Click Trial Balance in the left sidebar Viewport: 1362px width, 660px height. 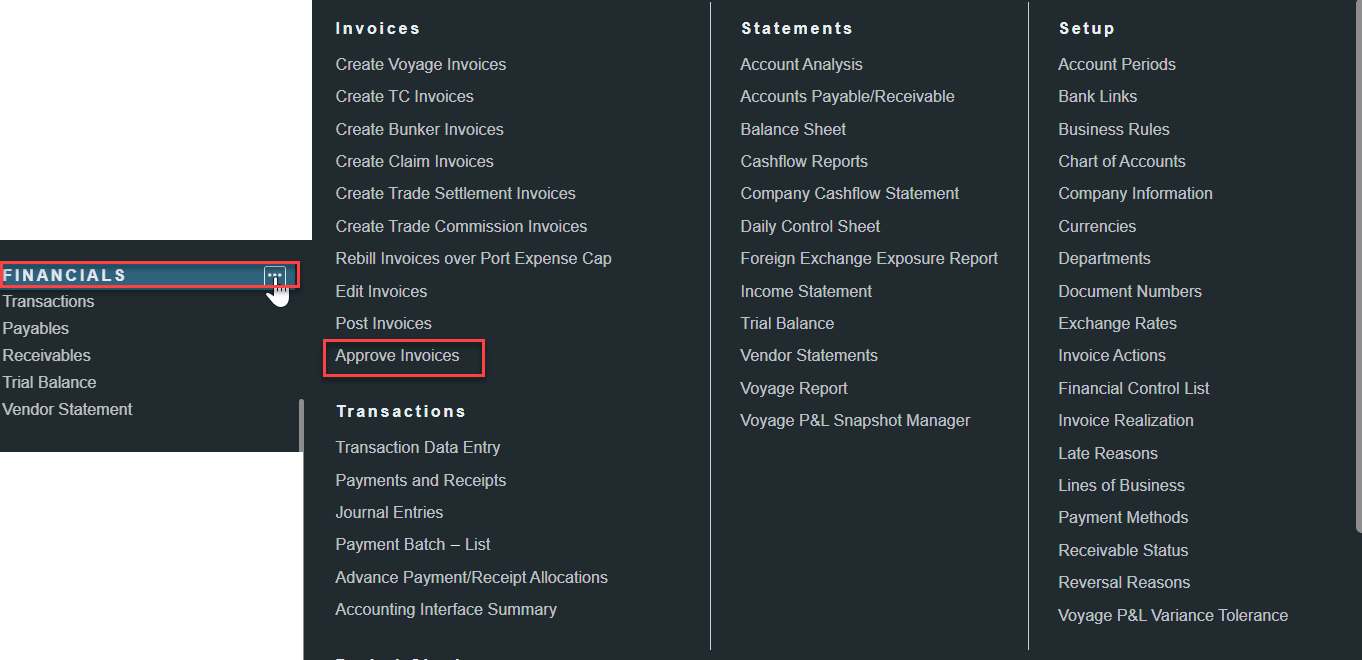[x=49, y=383]
